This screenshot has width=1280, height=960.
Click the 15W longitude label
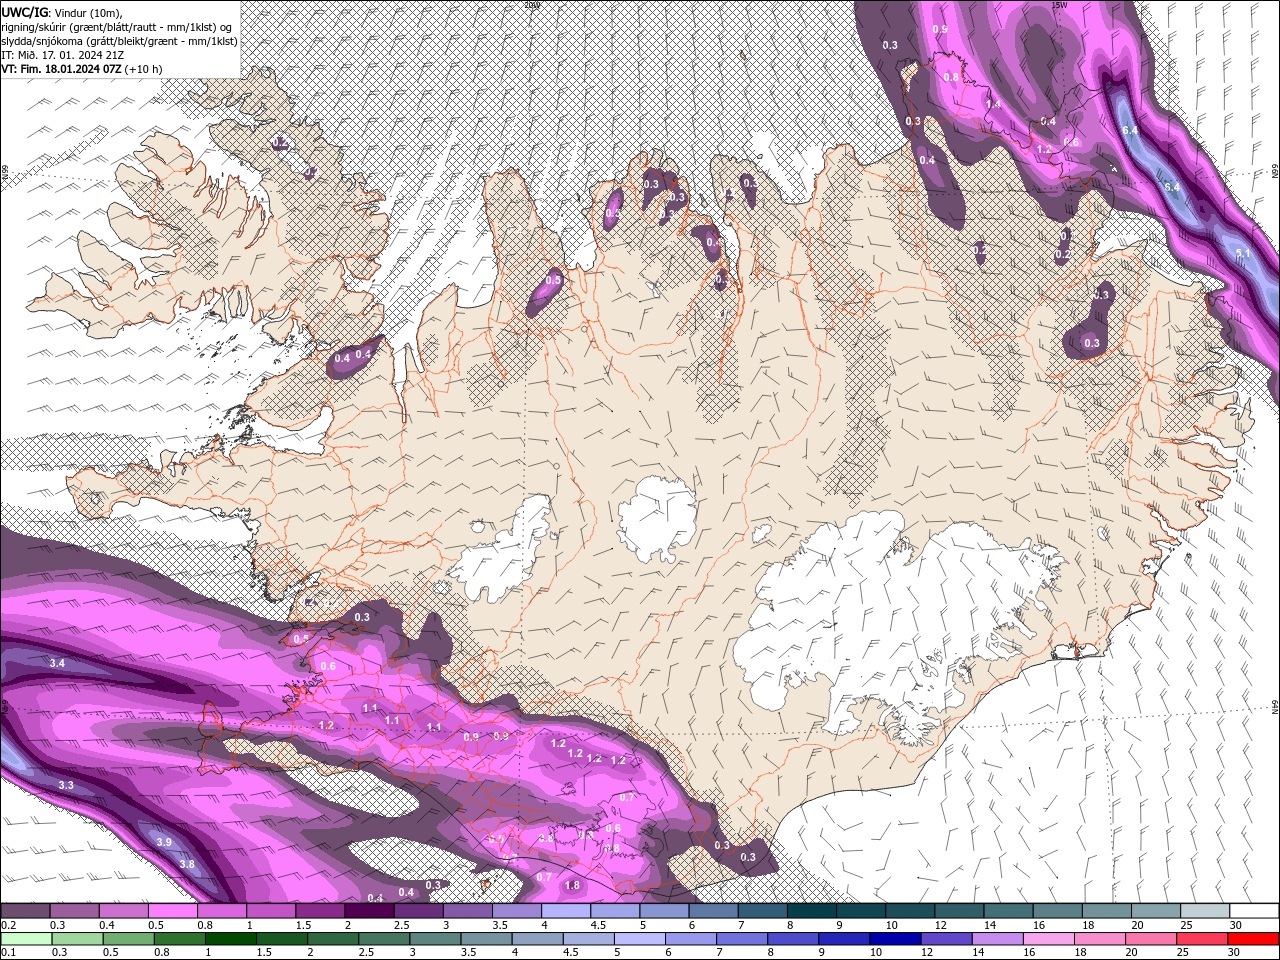(x=1059, y=5)
